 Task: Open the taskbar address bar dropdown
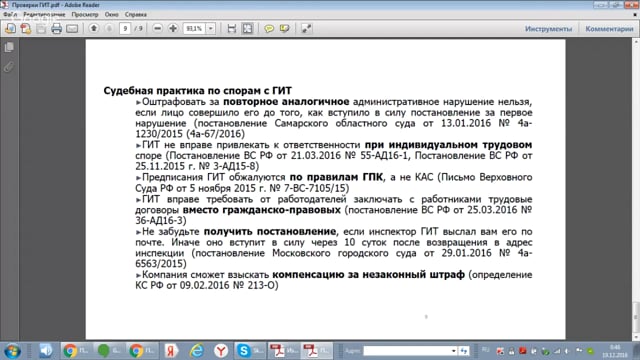453,351
